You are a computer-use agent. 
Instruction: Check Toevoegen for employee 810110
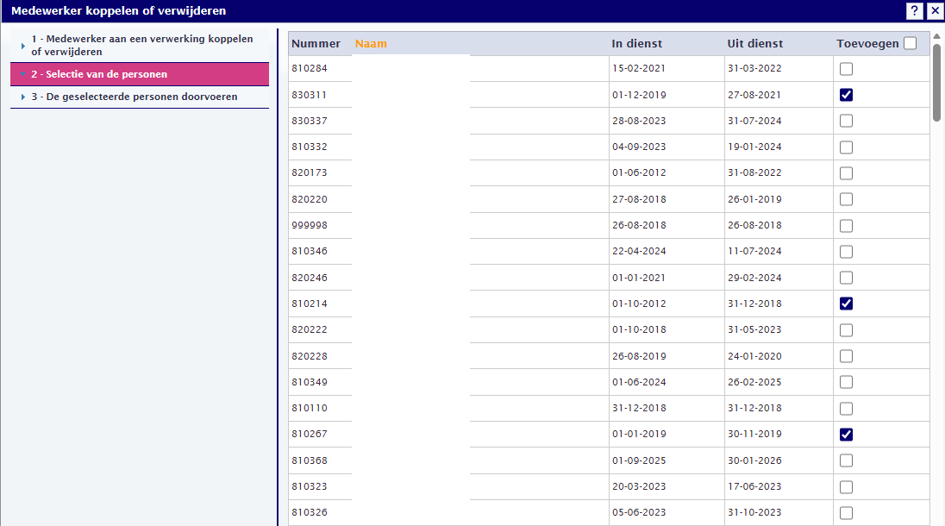pyautogui.click(x=846, y=408)
